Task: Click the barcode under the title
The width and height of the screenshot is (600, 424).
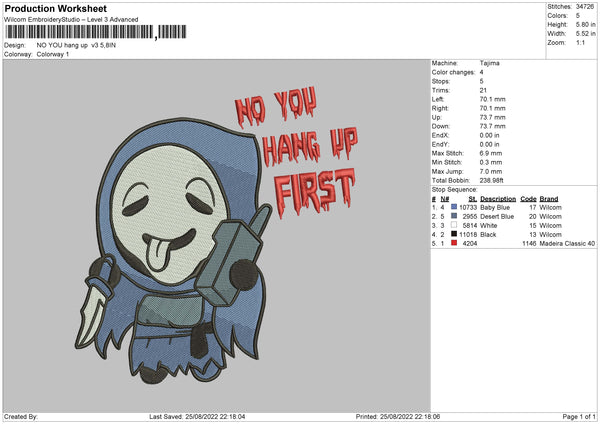Action: [95, 32]
